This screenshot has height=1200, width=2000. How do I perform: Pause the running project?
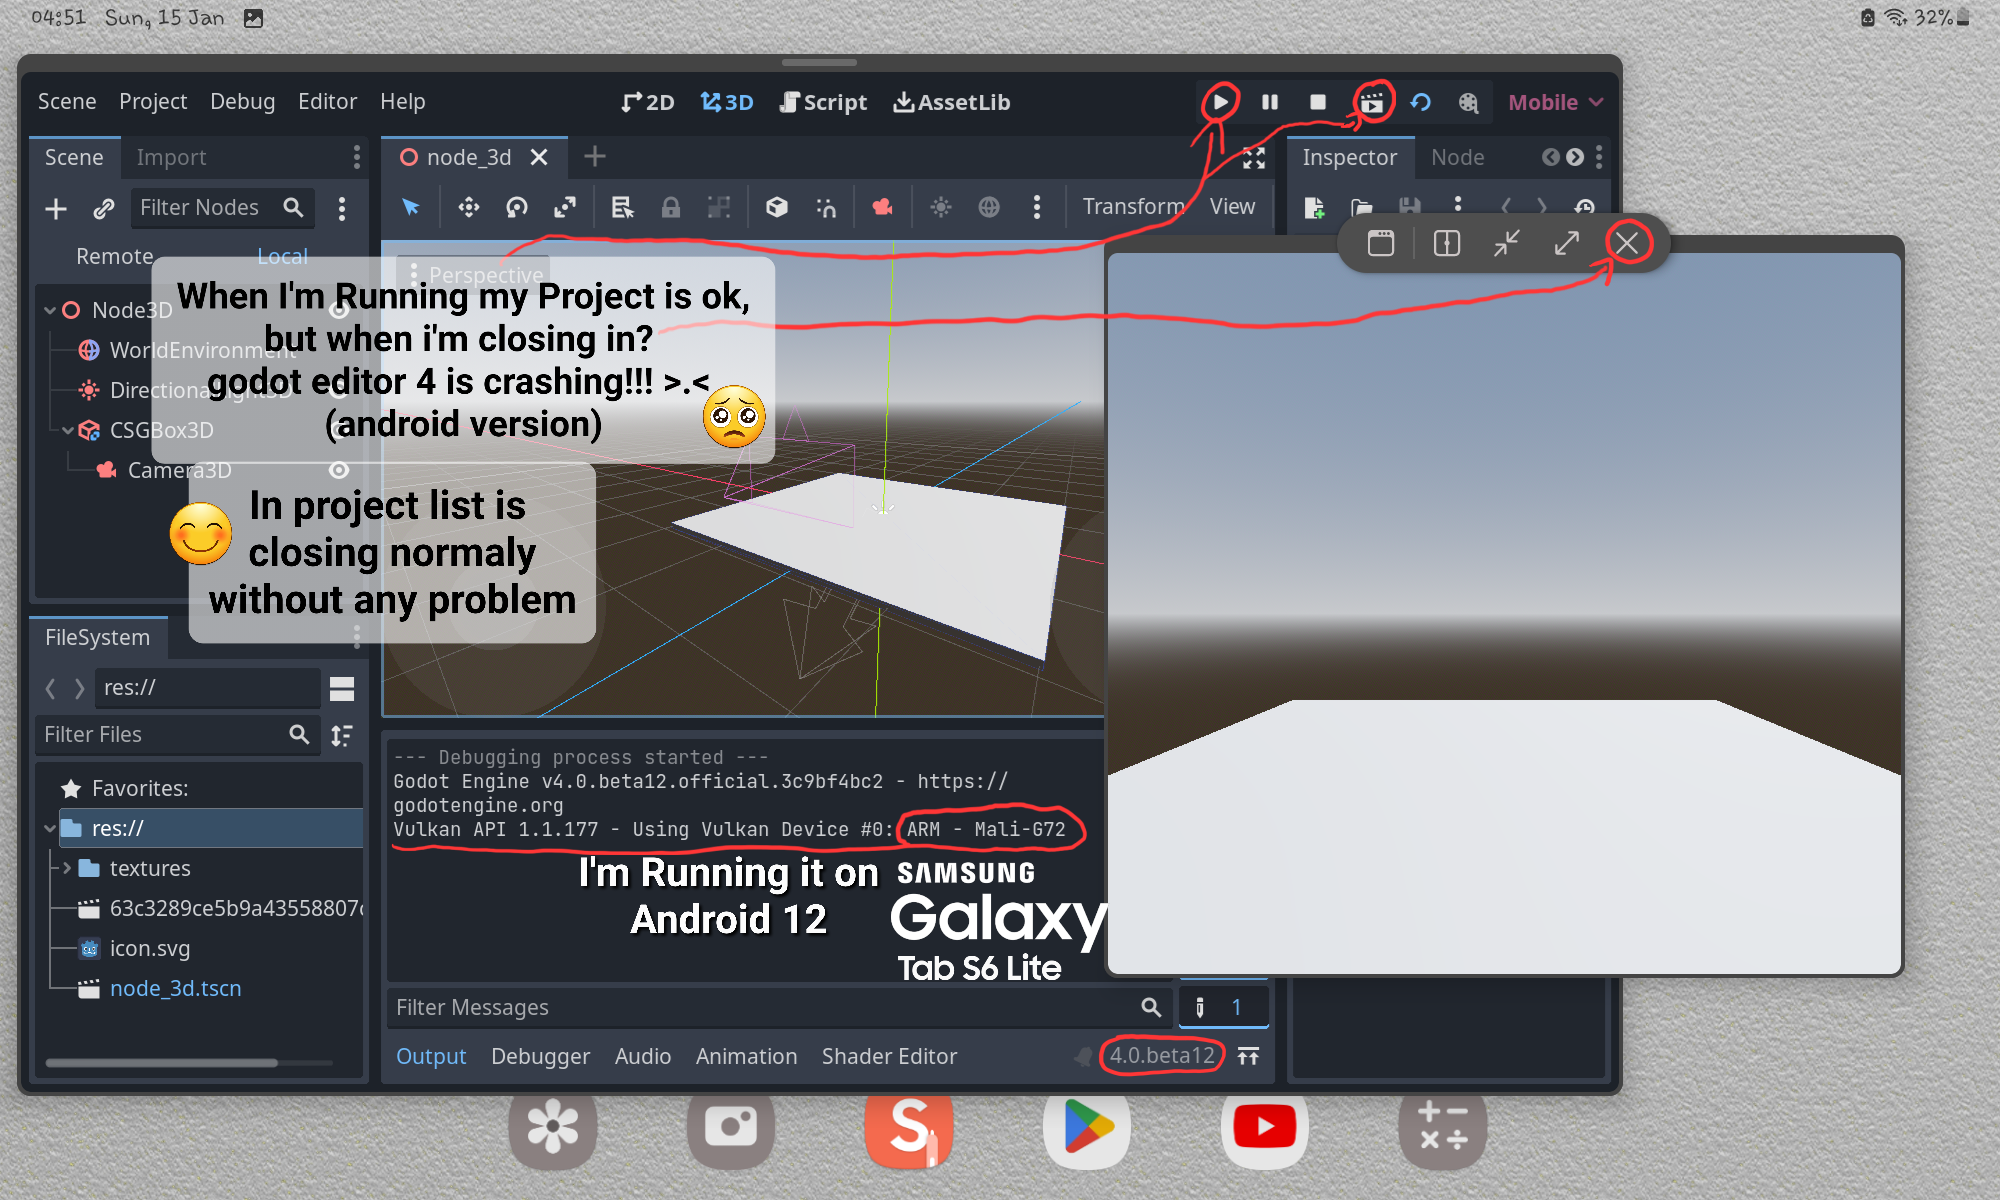click(x=1270, y=102)
